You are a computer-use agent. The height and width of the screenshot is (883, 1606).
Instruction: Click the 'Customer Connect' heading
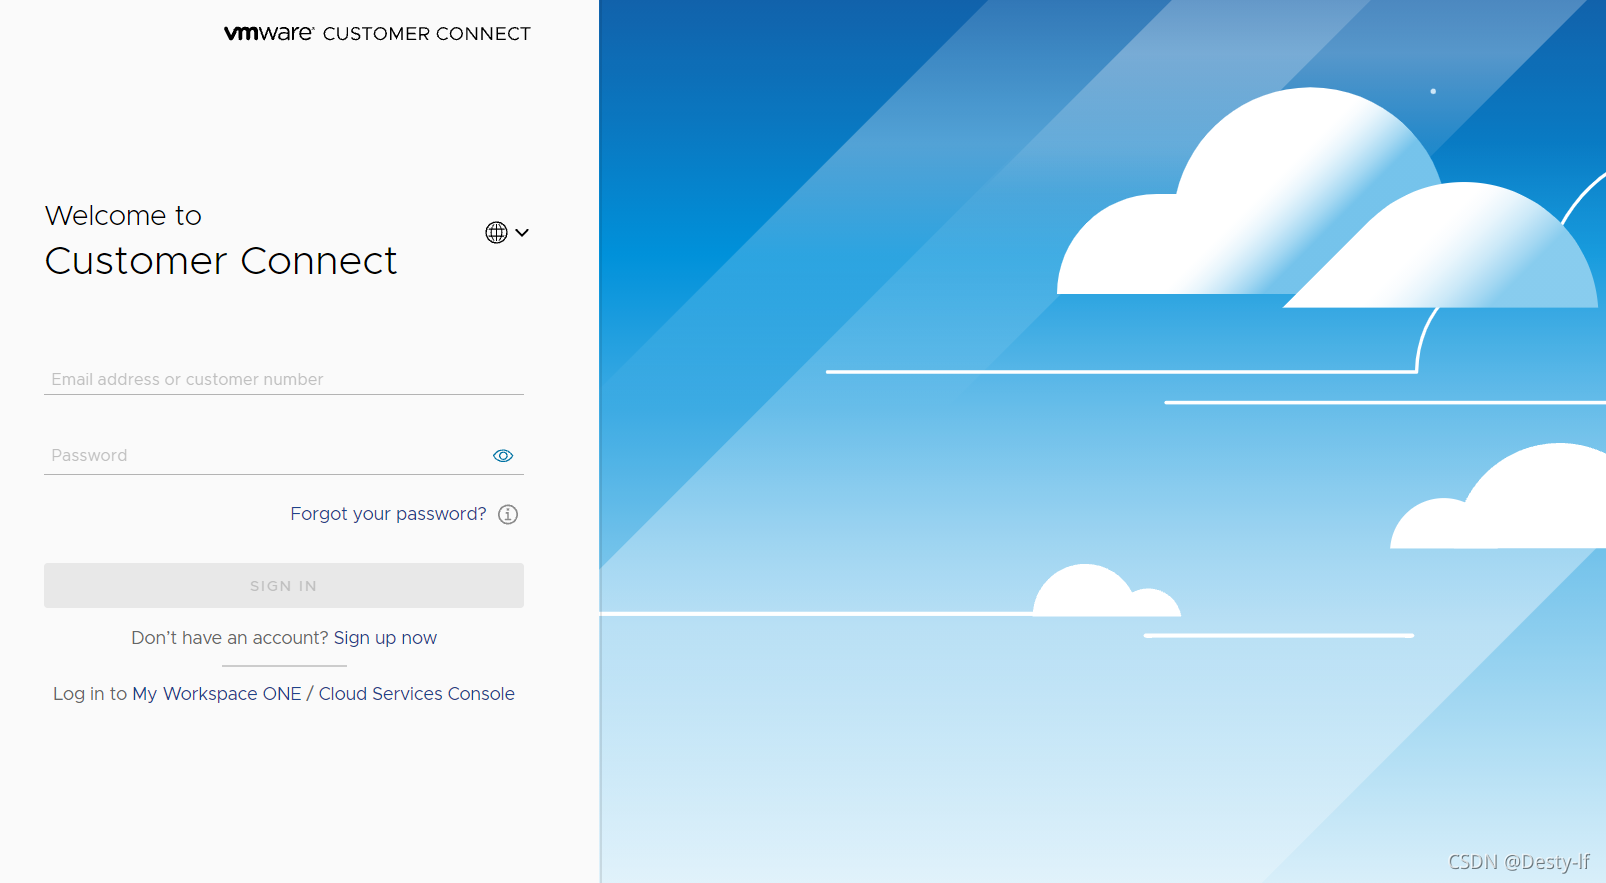tap(221, 261)
